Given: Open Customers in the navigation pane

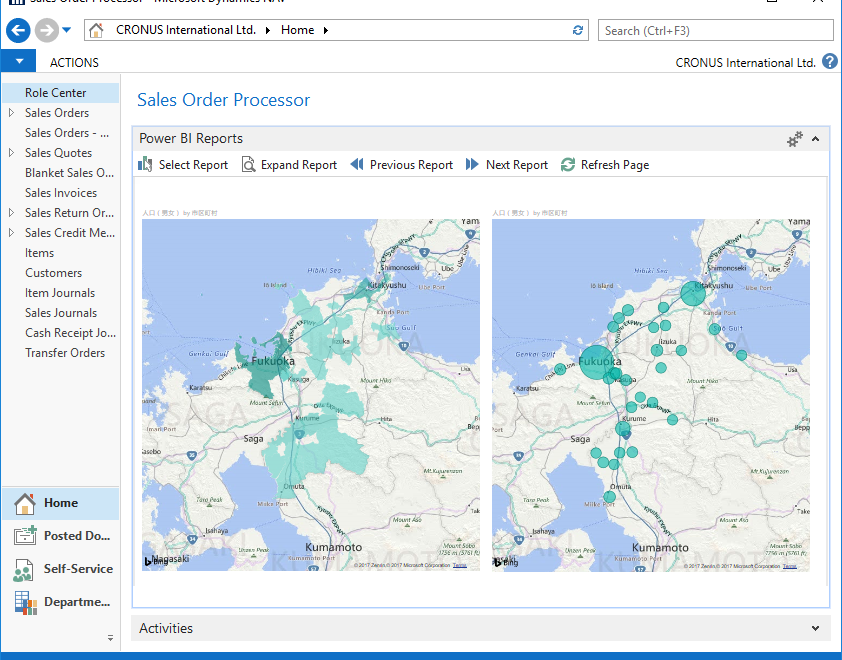Looking at the screenshot, I should [53, 273].
